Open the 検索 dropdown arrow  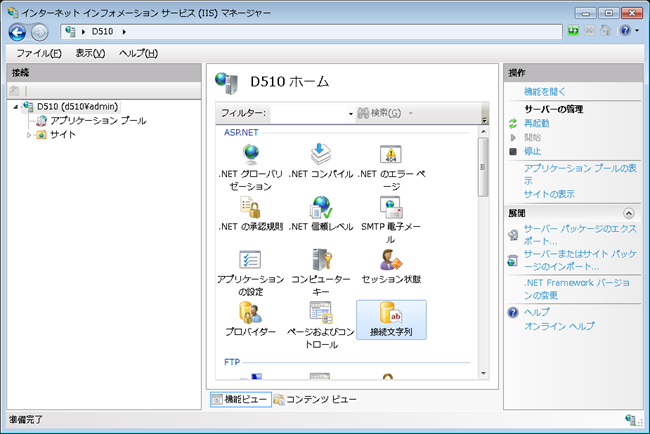pyautogui.click(x=411, y=113)
